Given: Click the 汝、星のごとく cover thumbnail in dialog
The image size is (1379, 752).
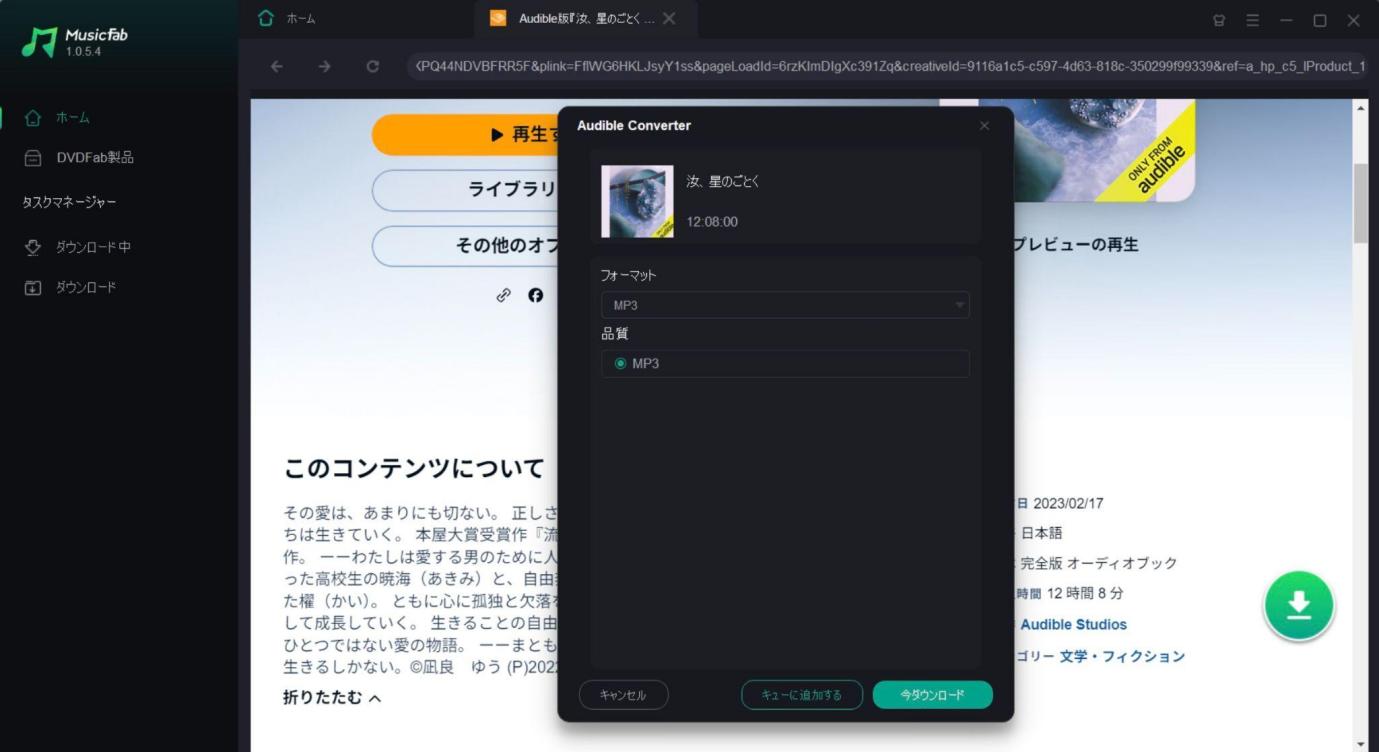Looking at the screenshot, I should [637, 201].
